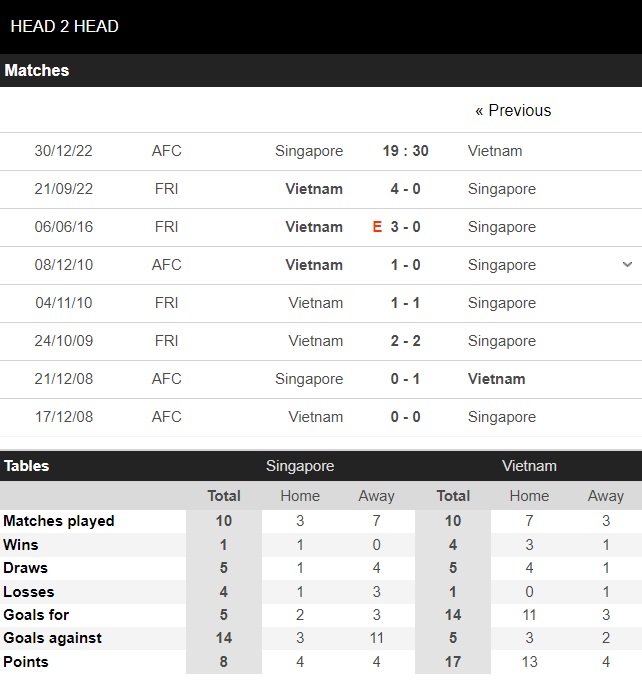Open the 4 - 0 score of the 21/09/22 match
The image size is (642, 696).
pos(405,189)
